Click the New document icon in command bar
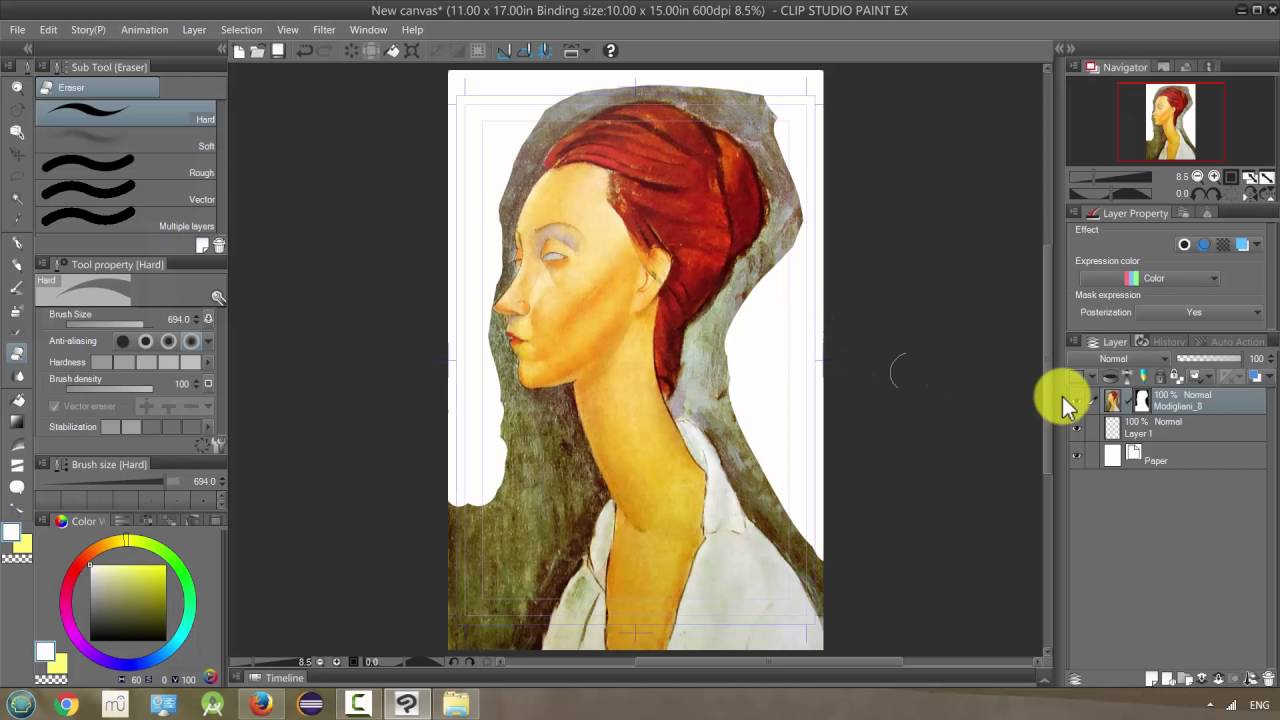 click(x=239, y=51)
